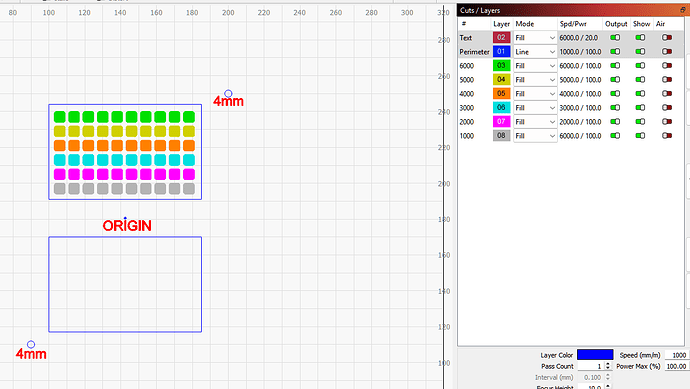Viewport: 690px width, 389px height.
Task: Open Mode dropdown for the Perimeter layer
Action: (x=535, y=52)
